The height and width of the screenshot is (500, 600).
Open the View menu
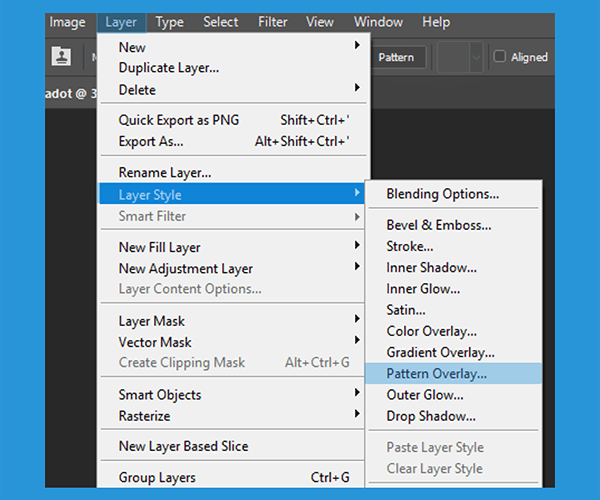pyautogui.click(x=320, y=22)
